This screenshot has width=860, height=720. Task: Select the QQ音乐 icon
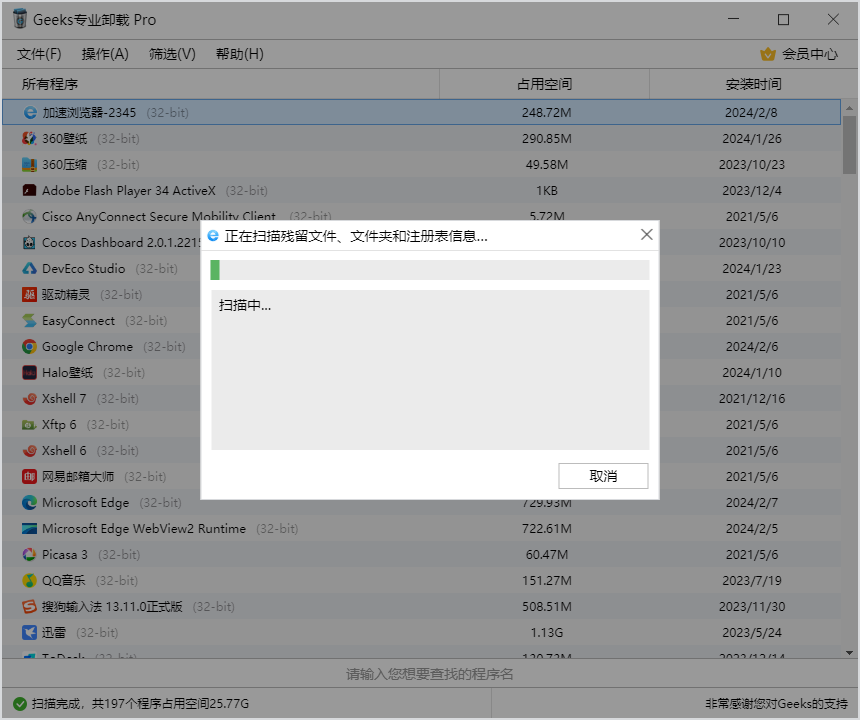click(30, 581)
